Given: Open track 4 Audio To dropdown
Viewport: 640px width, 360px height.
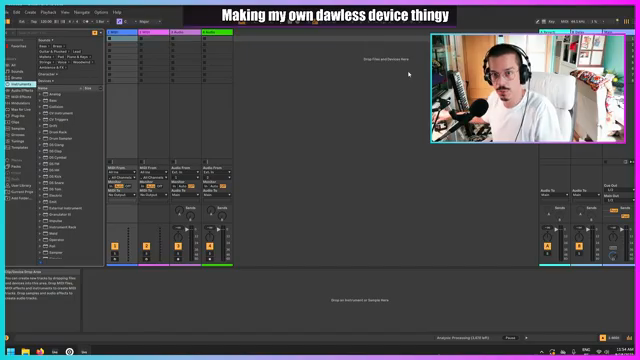Looking at the screenshot, I should (x=217, y=195).
